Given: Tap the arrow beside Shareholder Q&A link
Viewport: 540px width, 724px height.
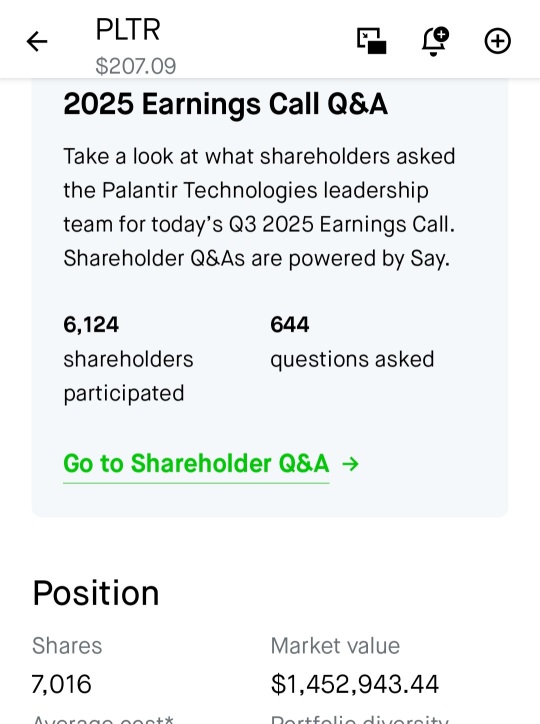Looking at the screenshot, I should (x=351, y=464).
